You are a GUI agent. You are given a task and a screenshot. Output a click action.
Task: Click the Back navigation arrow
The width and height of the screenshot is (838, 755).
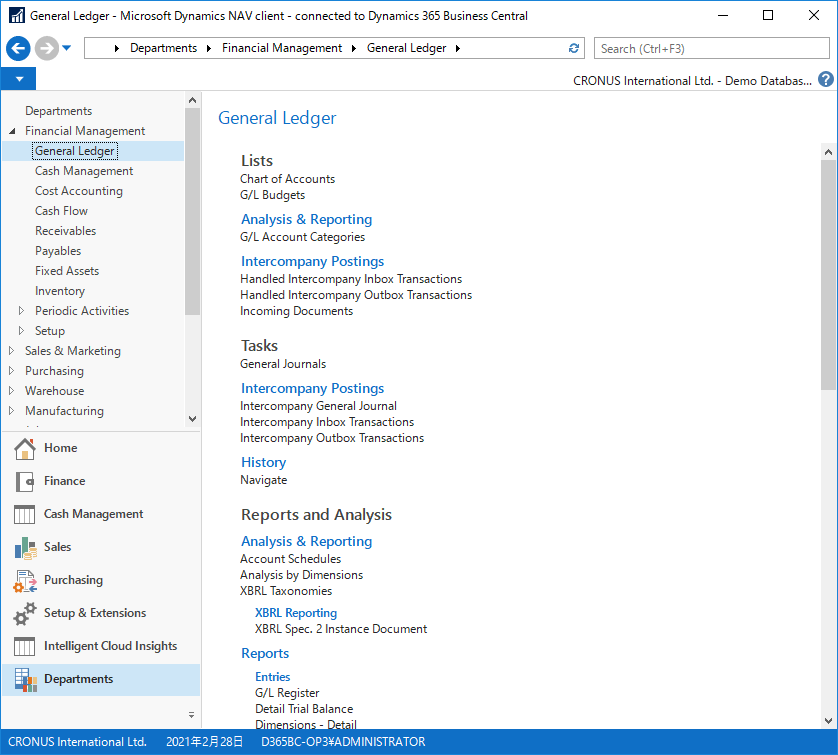tap(18, 48)
